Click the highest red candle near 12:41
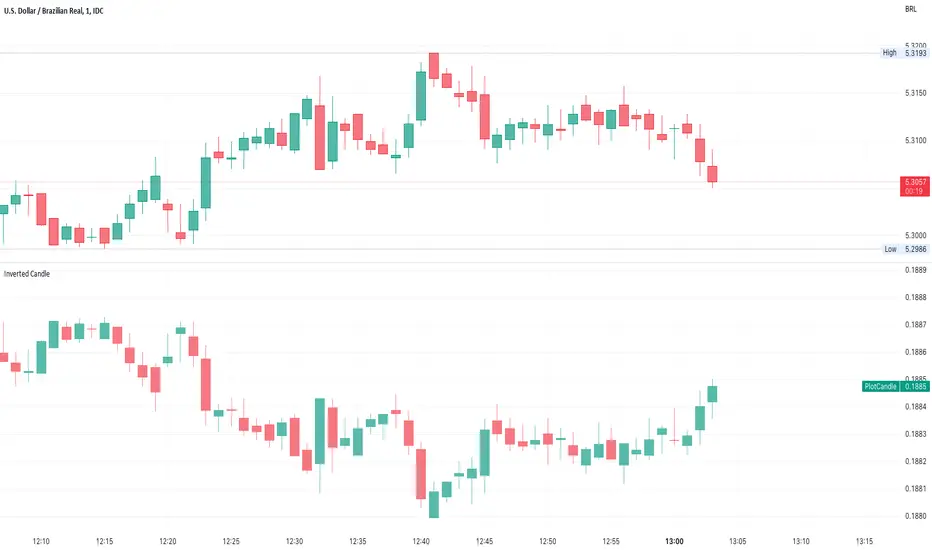 point(434,66)
